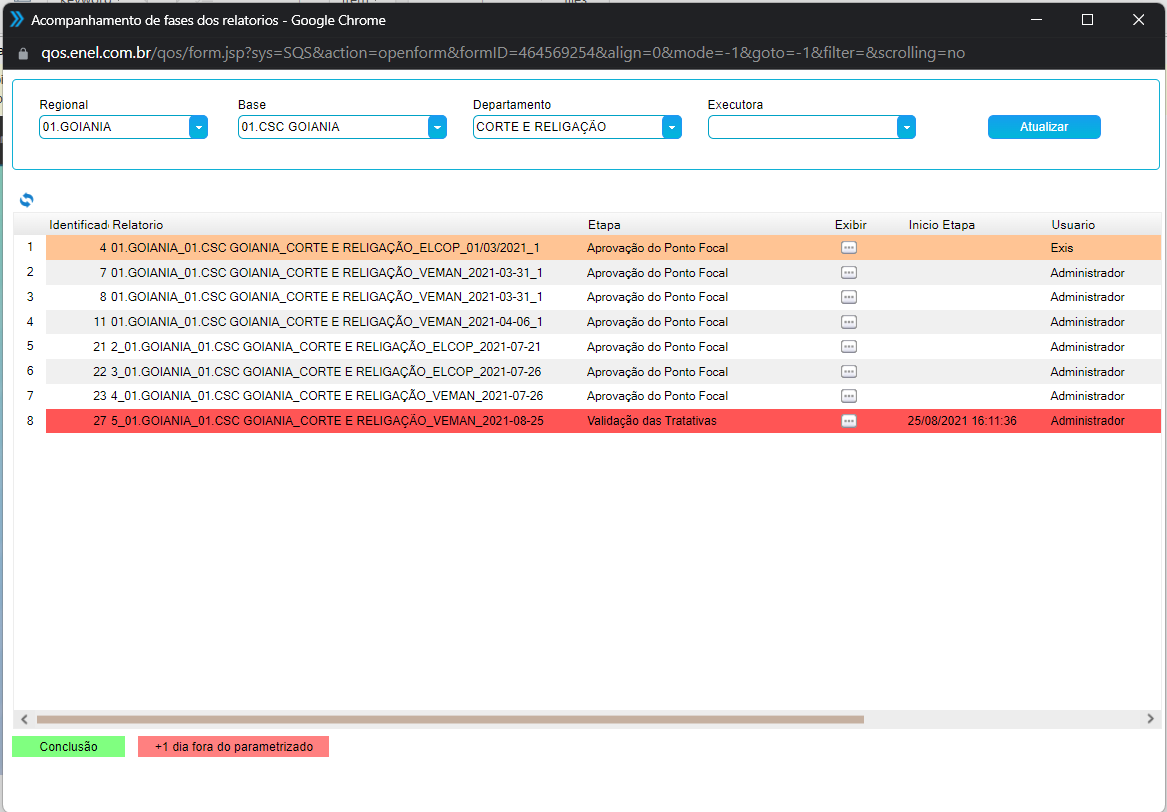Click the lock icon in address bar

click(24, 53)
